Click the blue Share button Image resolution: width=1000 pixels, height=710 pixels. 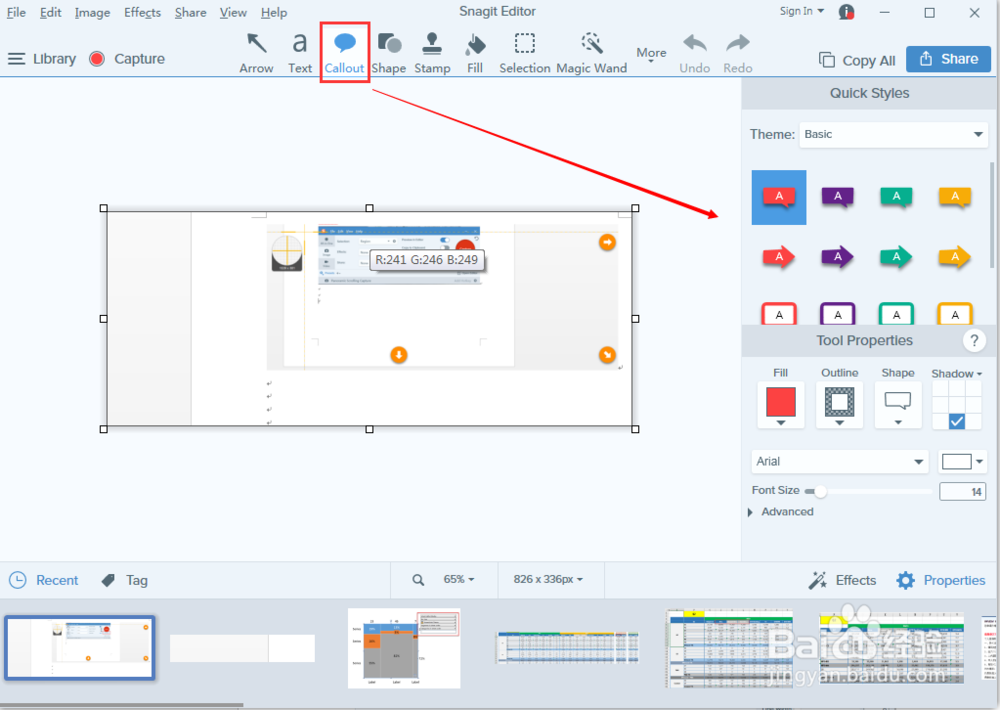point(948,59)
